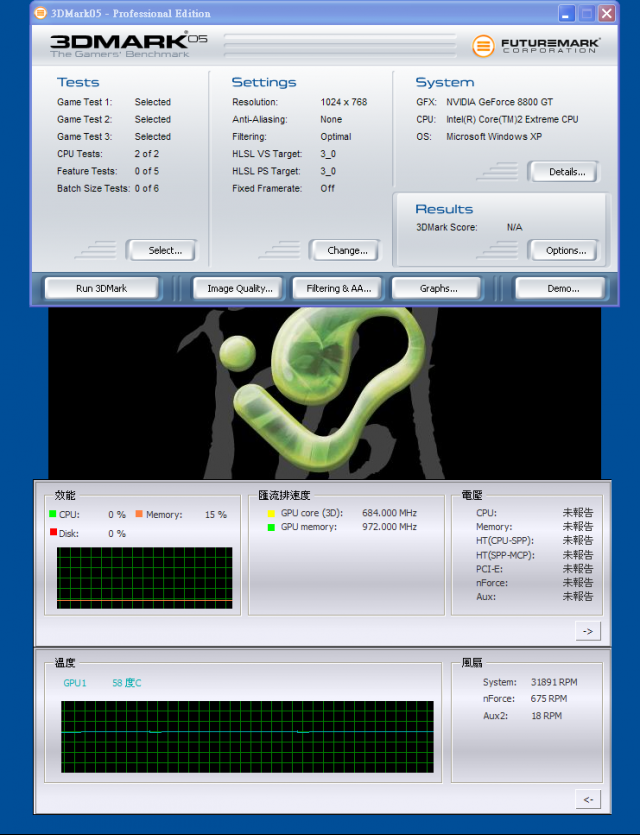The height and width of the screenshot is (835, 640).
Task: Click the GPU1 temperature label
Action: point(75,683)
